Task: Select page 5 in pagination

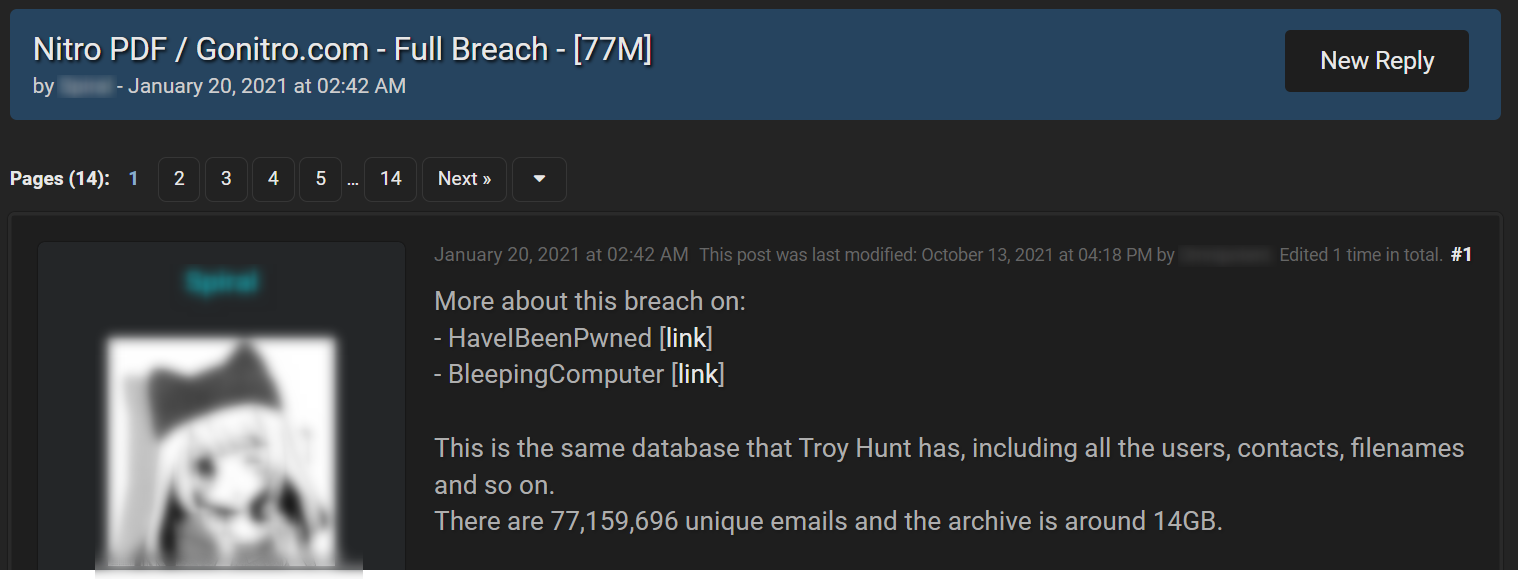Action: (320, 179)
